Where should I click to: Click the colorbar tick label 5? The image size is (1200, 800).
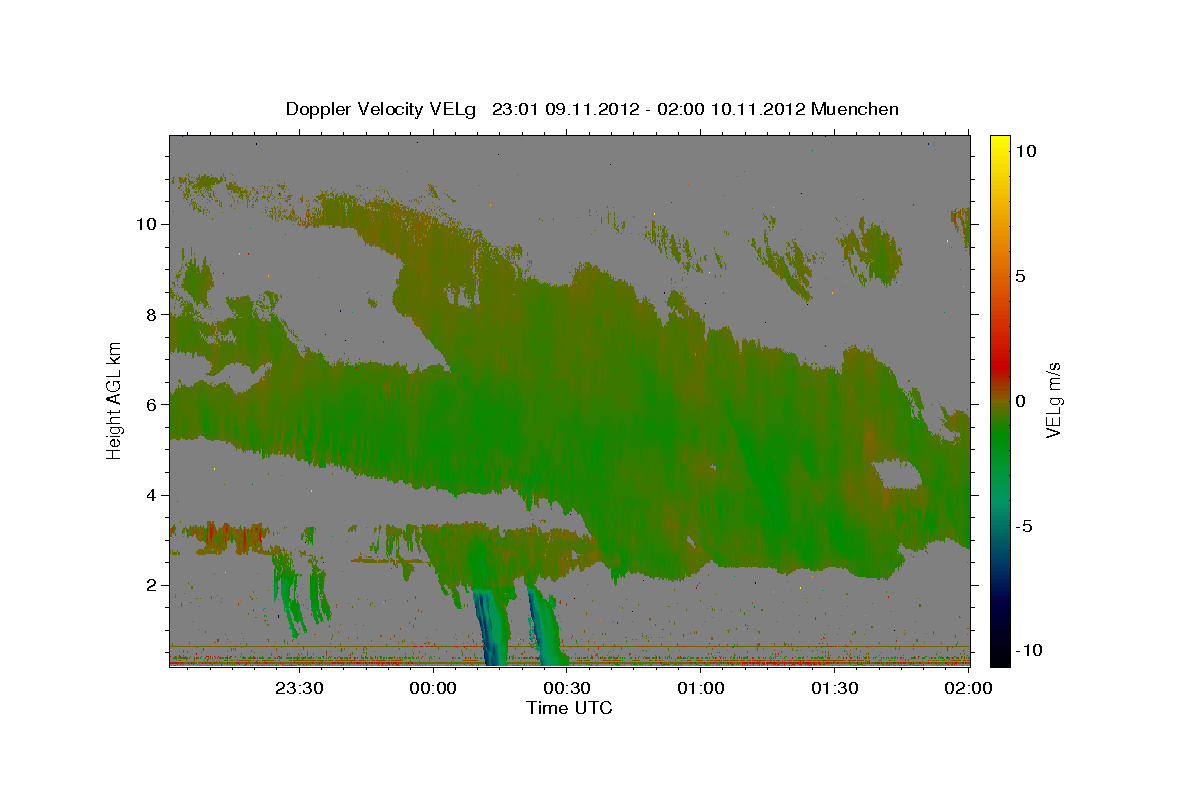1023,275
